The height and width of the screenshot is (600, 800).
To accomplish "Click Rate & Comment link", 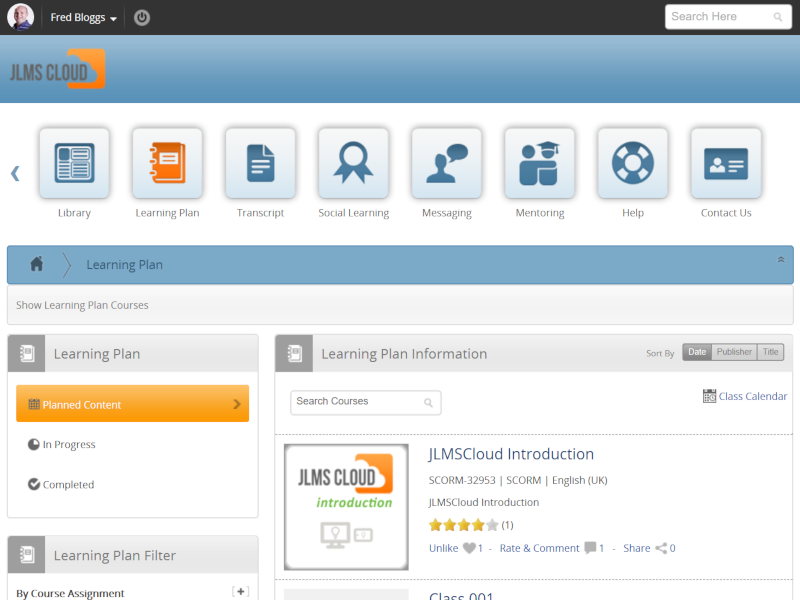I will tap(539, 548).
